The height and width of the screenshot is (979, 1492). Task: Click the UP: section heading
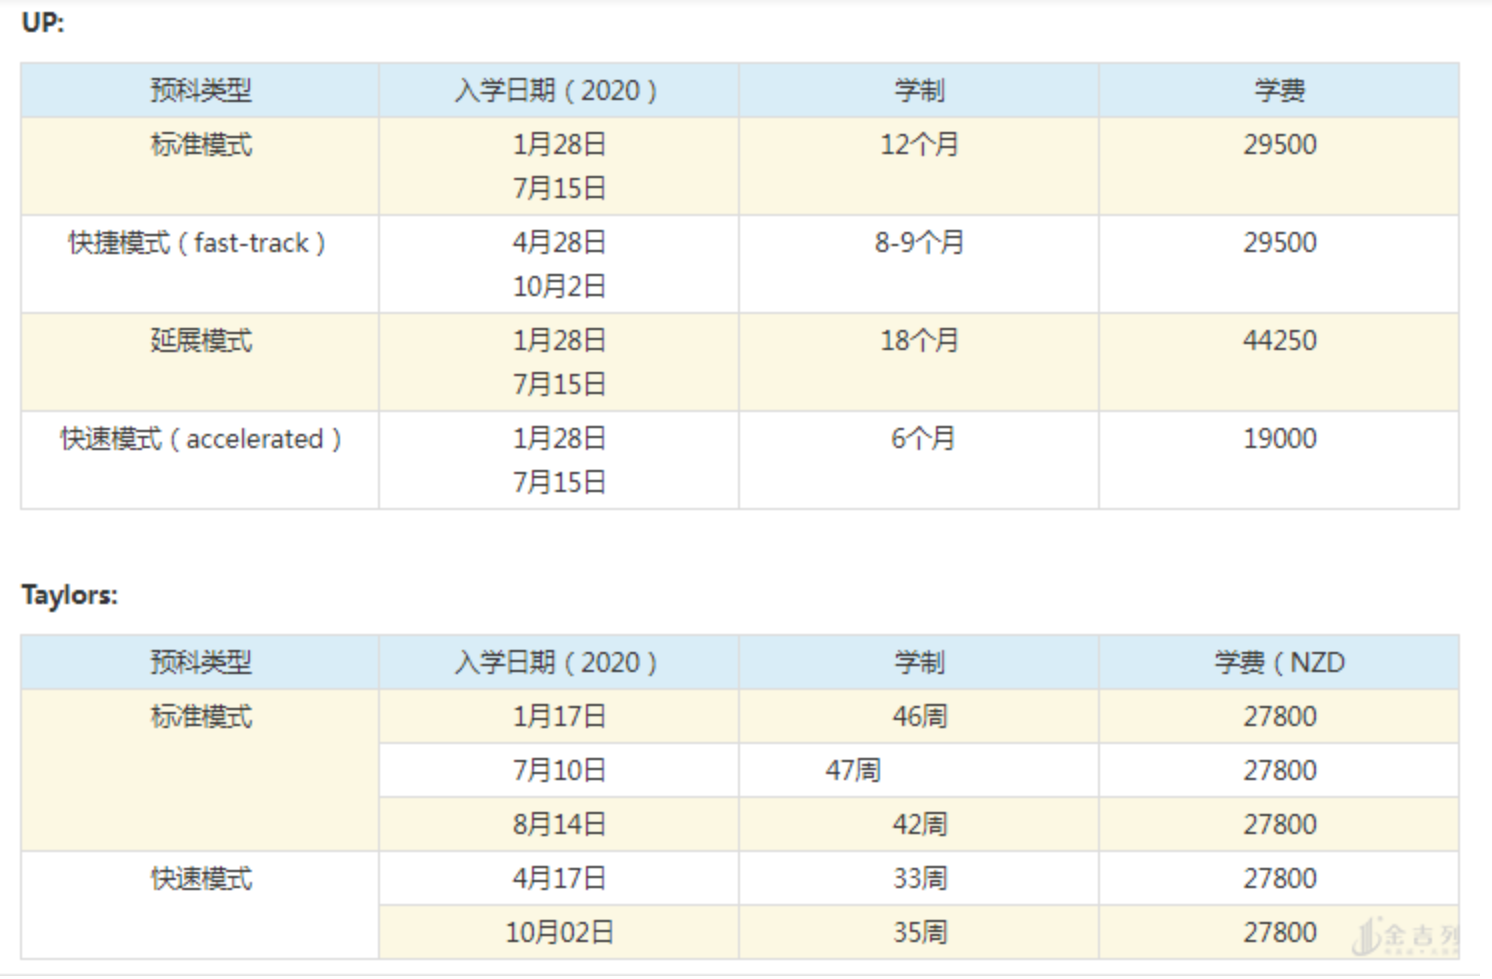[x=42, y=22]
